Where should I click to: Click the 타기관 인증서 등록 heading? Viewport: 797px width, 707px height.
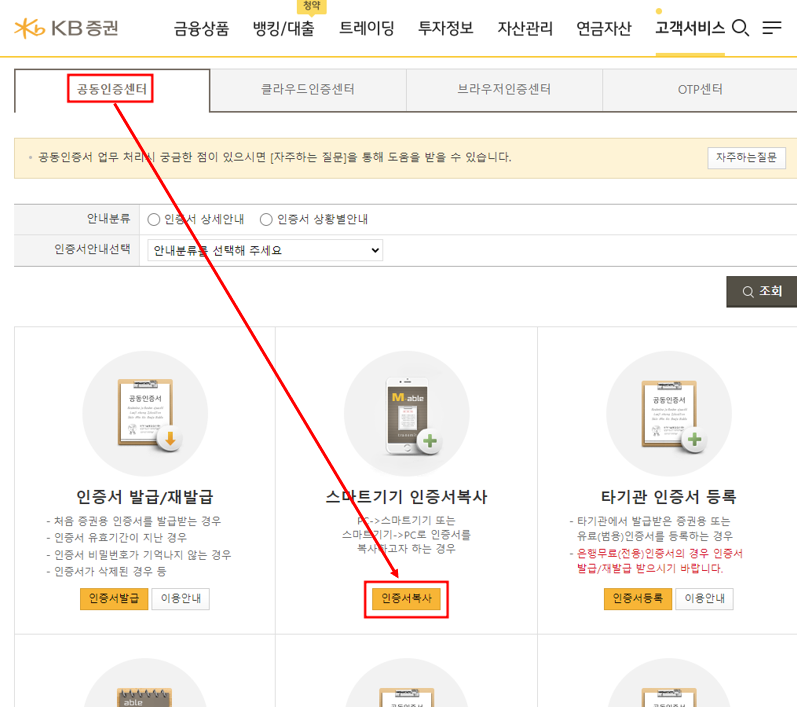tap(668, 497)
